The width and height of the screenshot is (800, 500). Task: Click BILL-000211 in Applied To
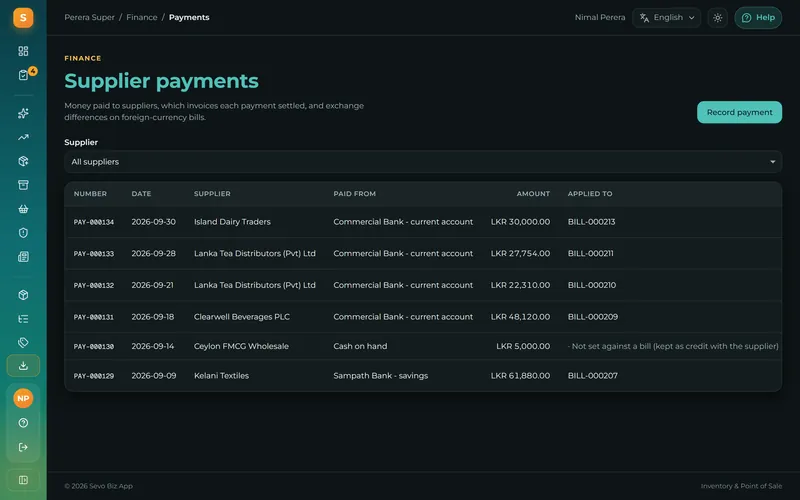coord(591,254)
